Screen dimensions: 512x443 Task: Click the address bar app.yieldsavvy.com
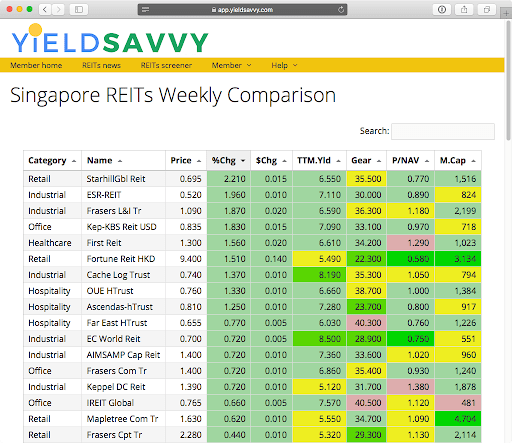pos(242,10)
